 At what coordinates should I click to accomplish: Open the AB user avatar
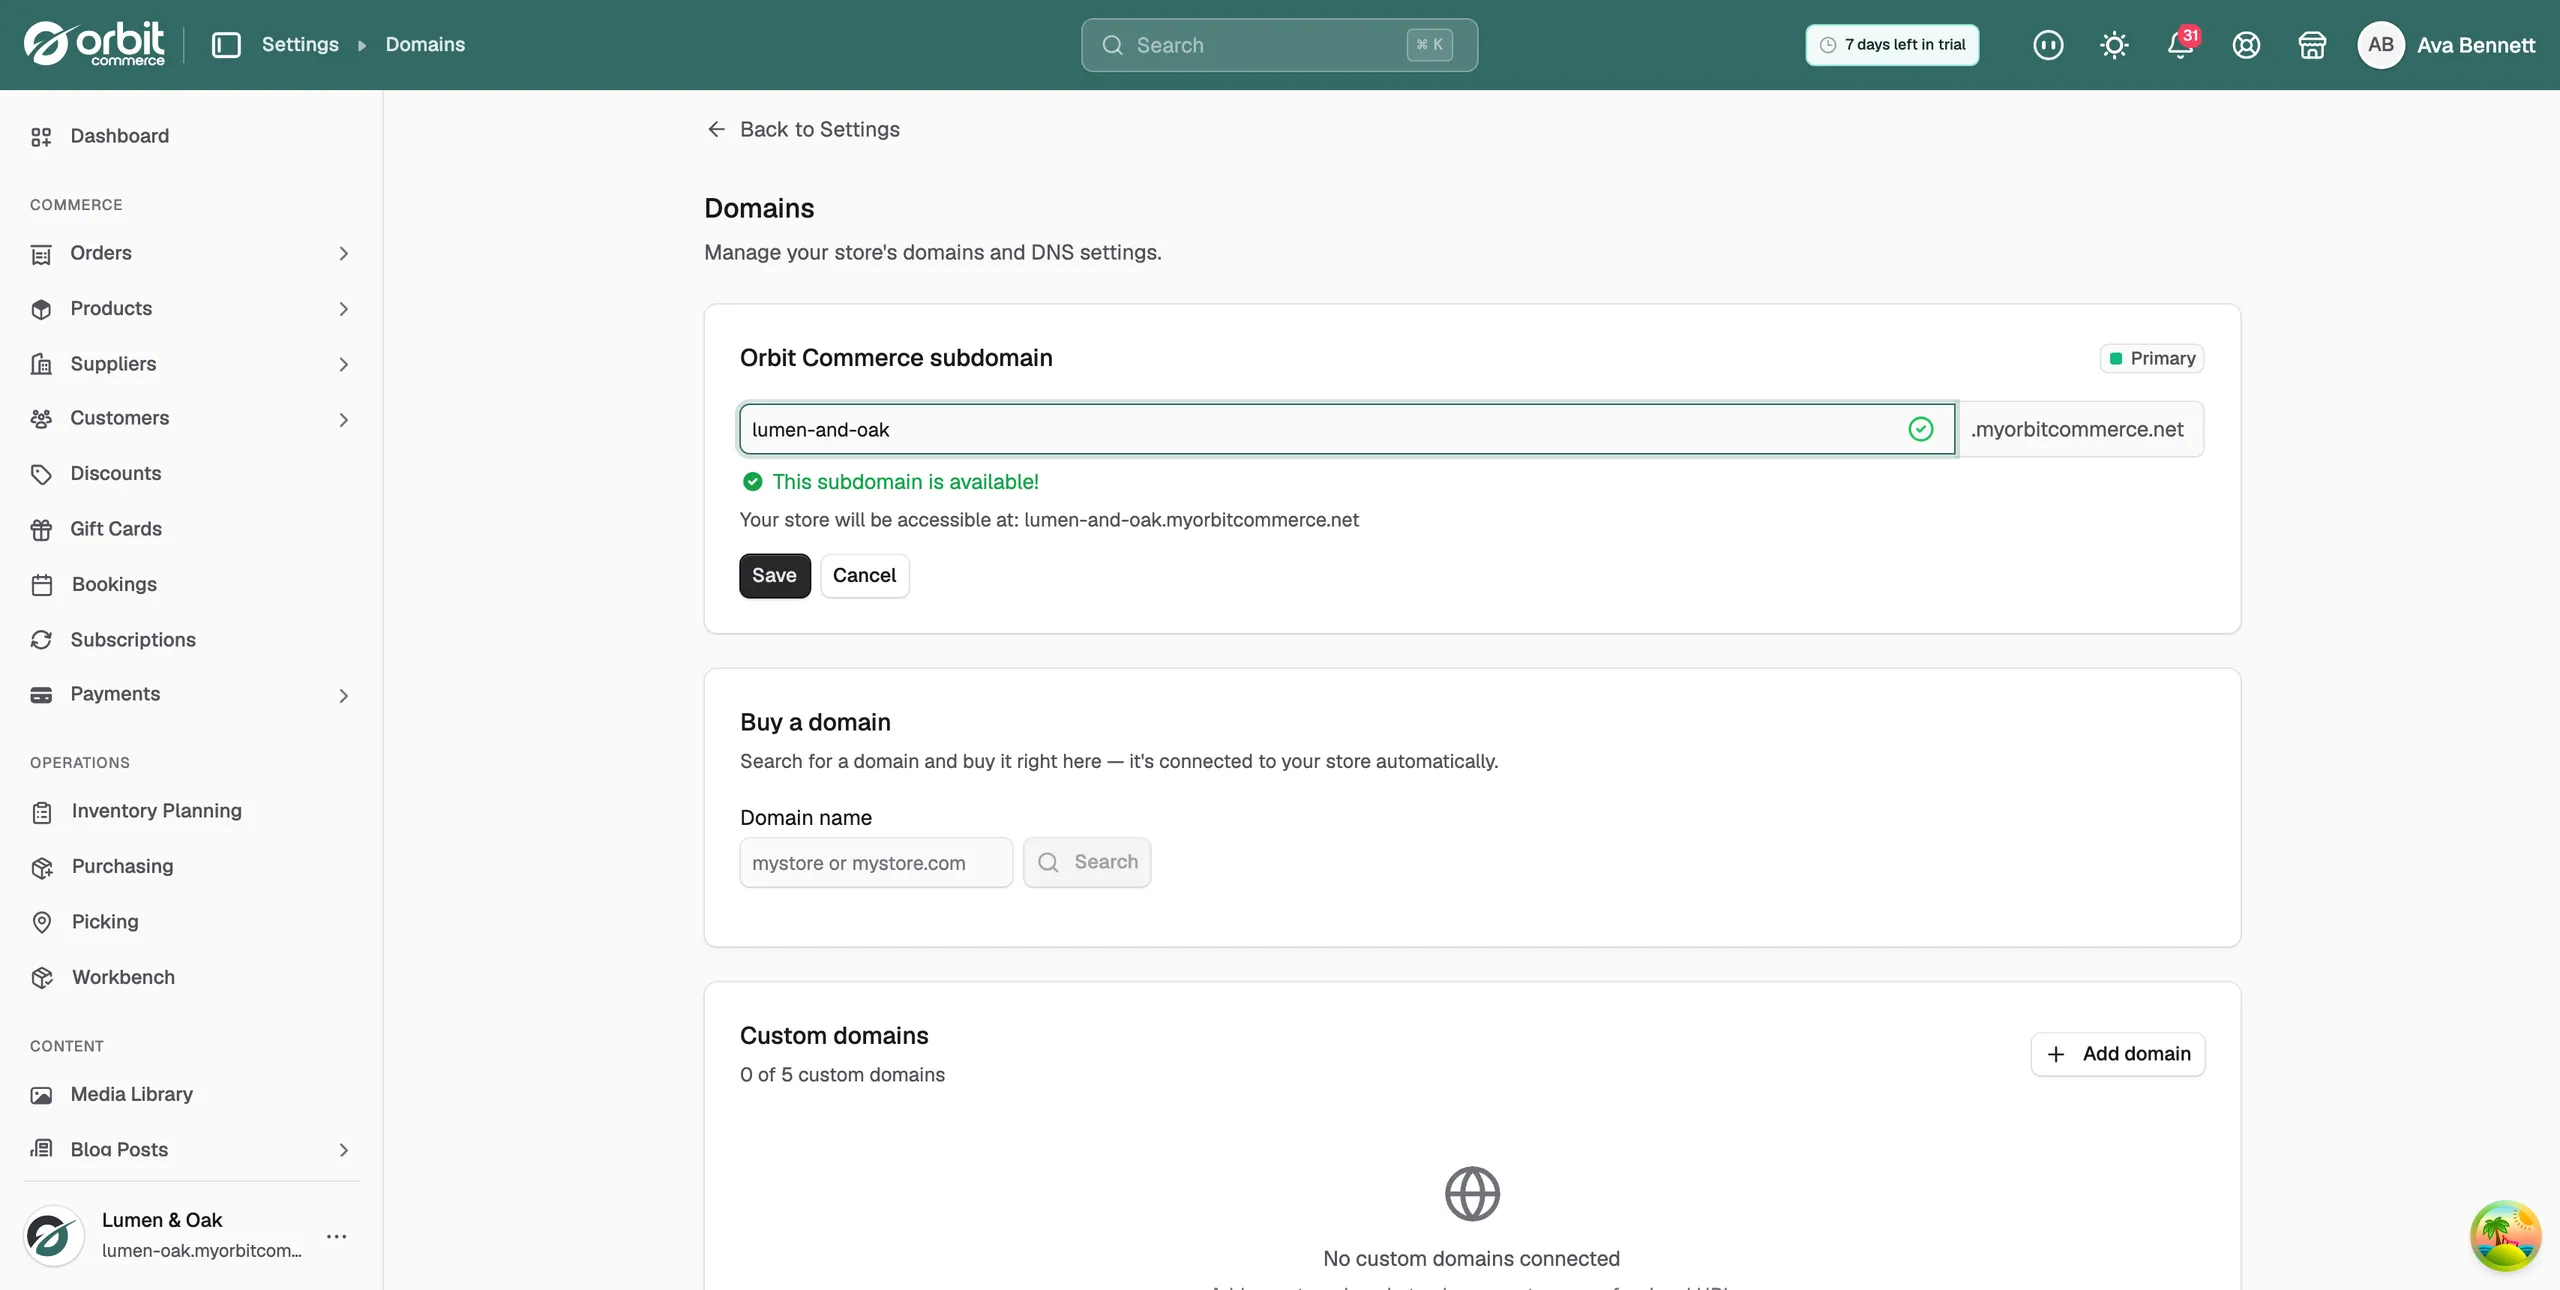2381,45
